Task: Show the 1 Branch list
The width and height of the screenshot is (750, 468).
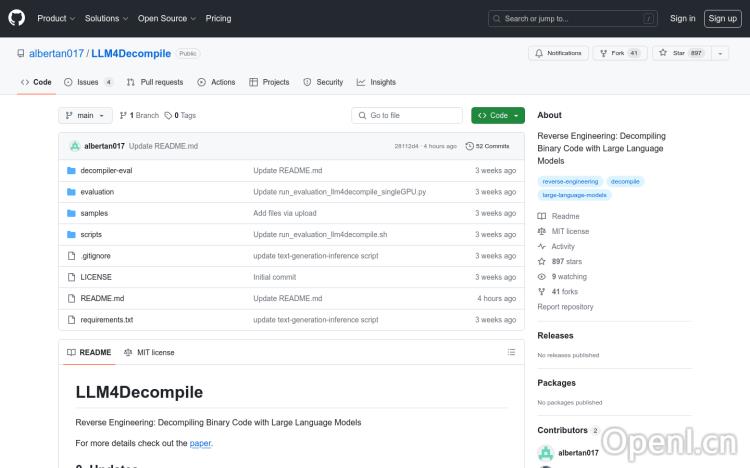Action: tap(139, 115)
